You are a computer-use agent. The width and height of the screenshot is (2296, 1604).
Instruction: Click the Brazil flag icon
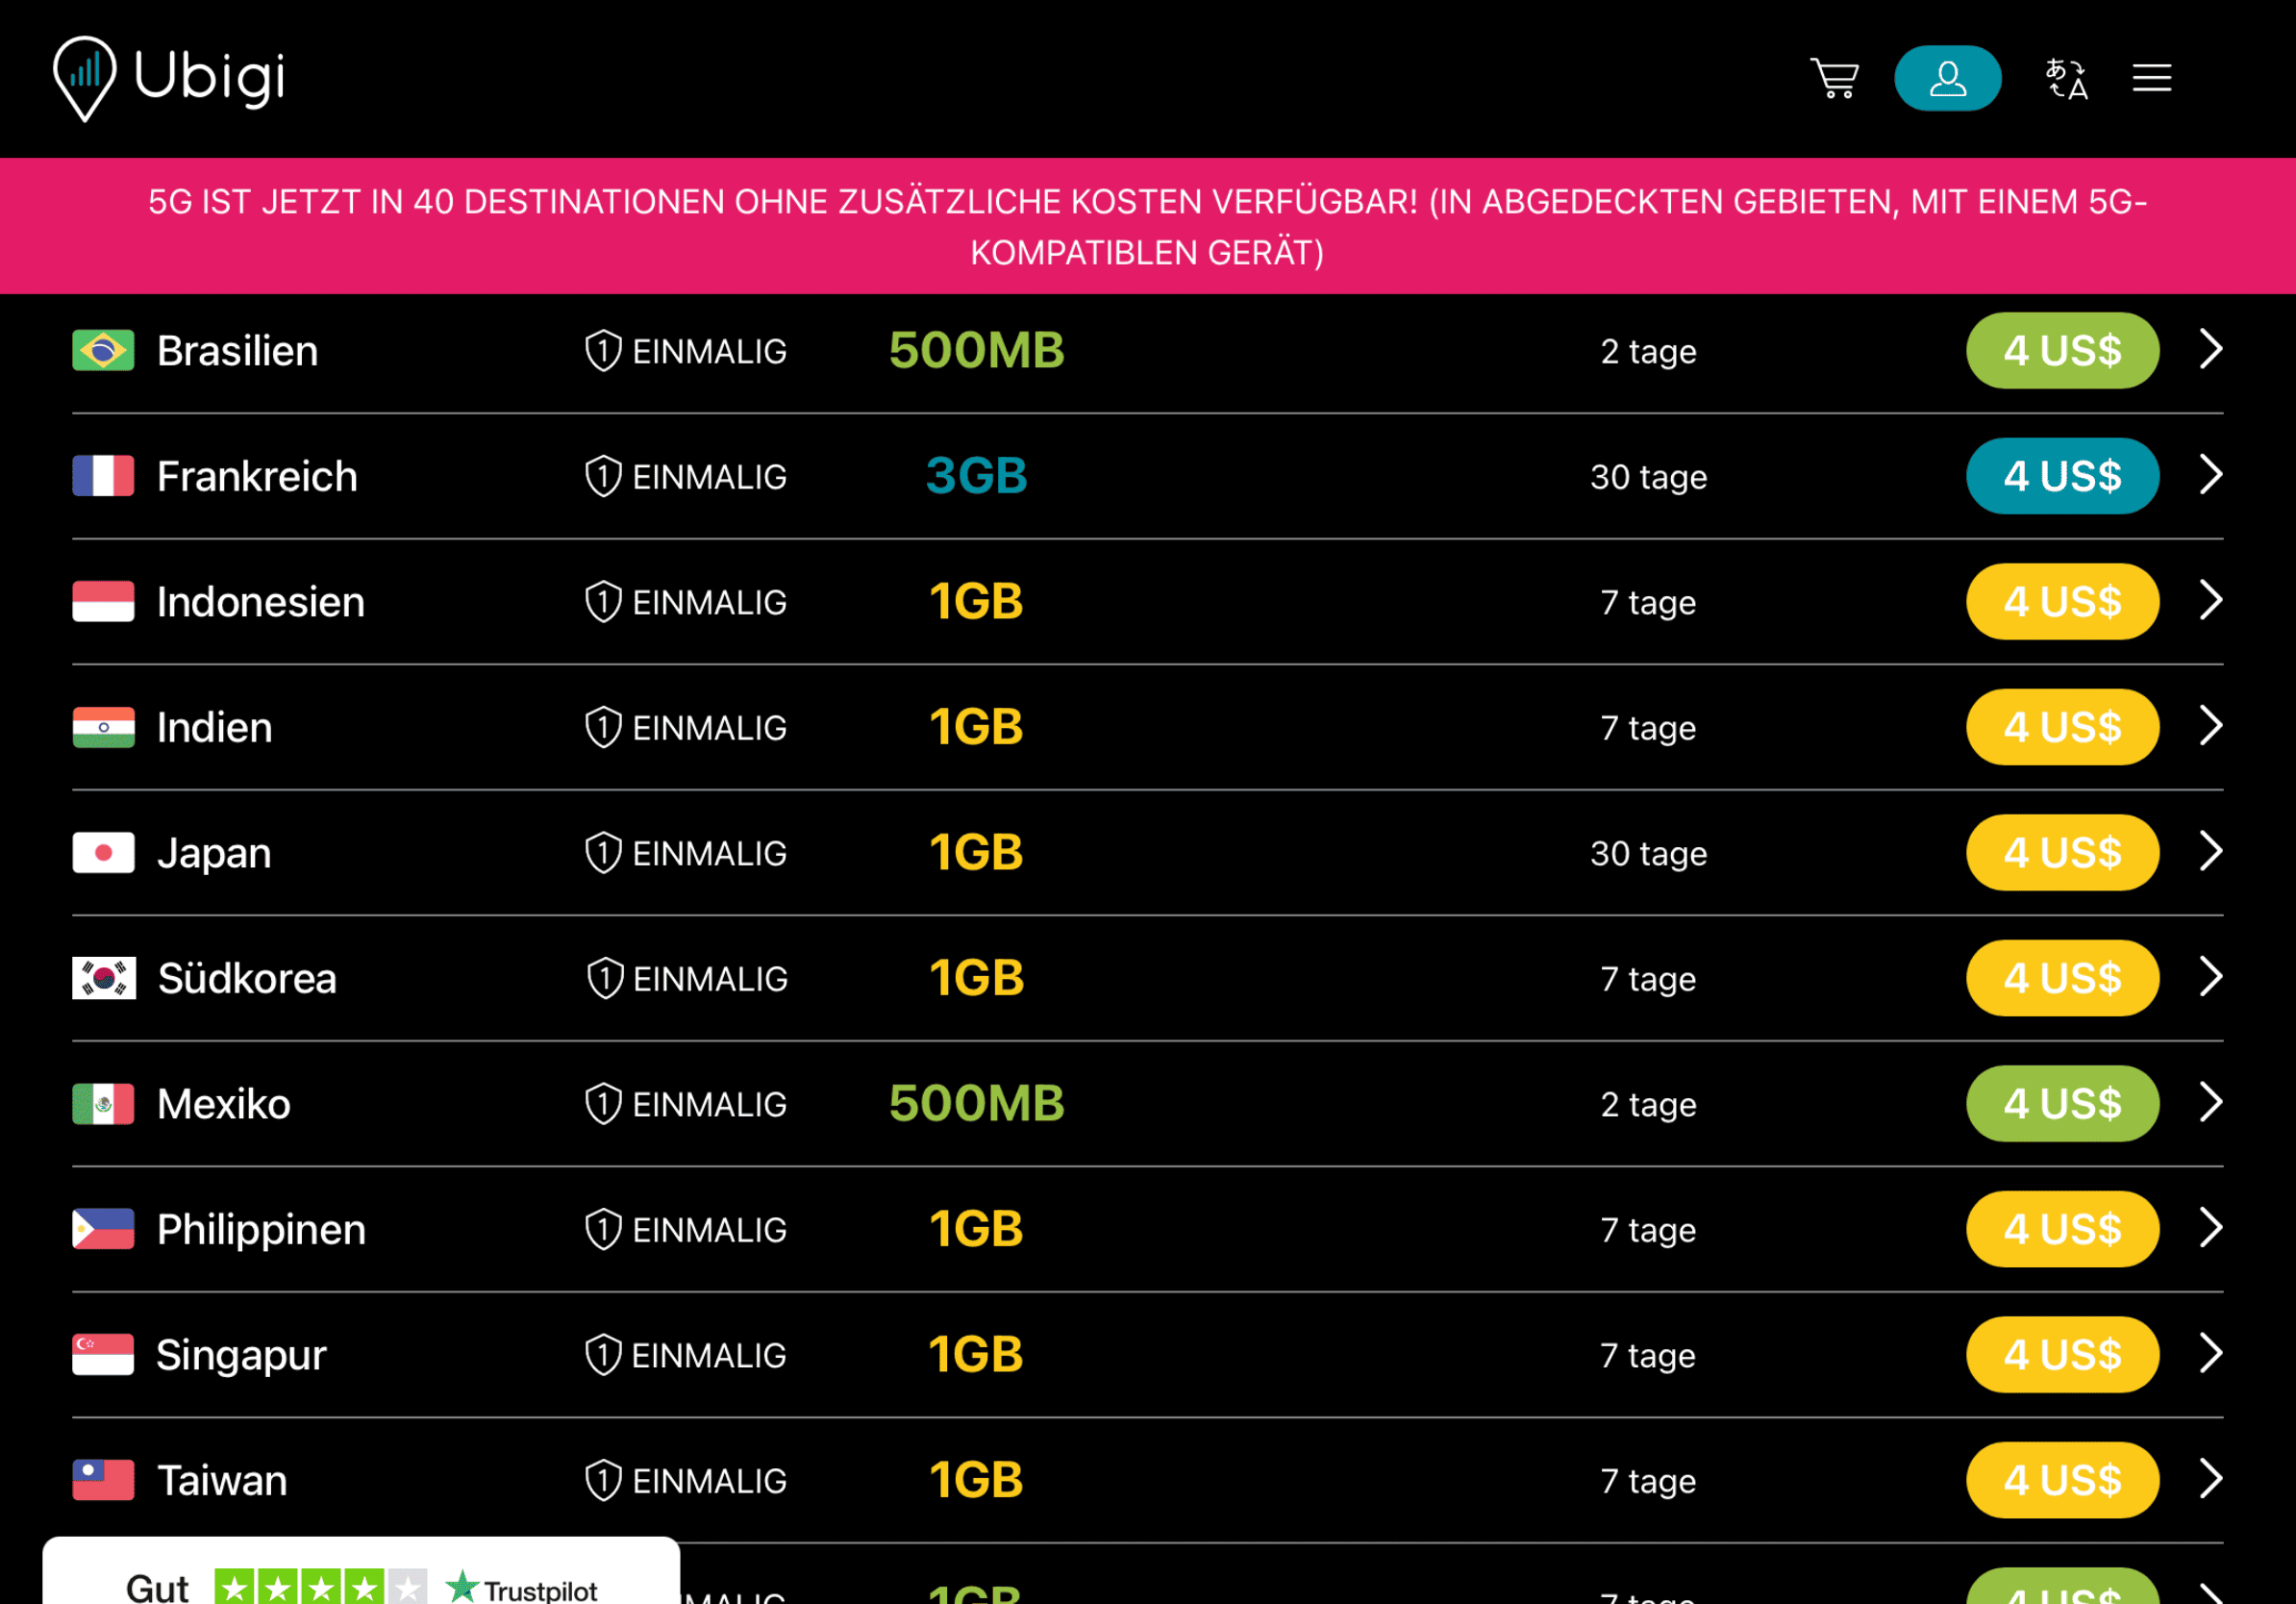(103, 351)
